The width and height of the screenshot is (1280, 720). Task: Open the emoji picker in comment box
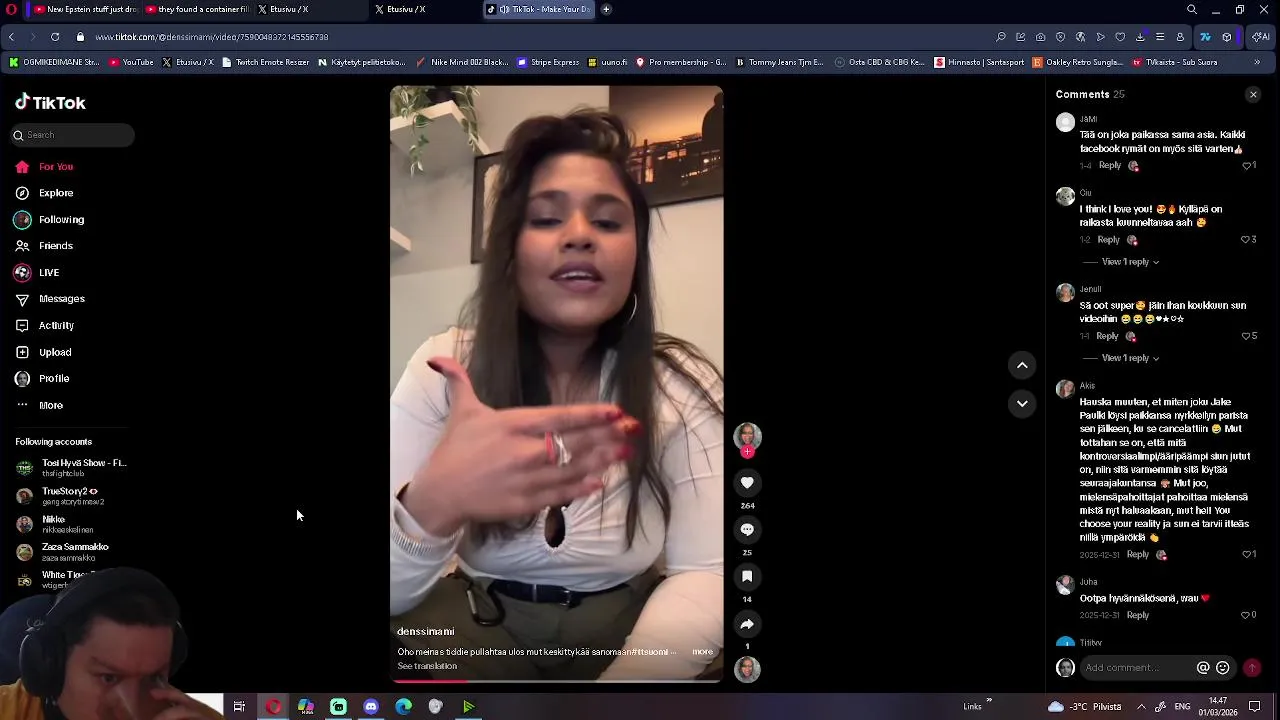[x=1222, y=668]
